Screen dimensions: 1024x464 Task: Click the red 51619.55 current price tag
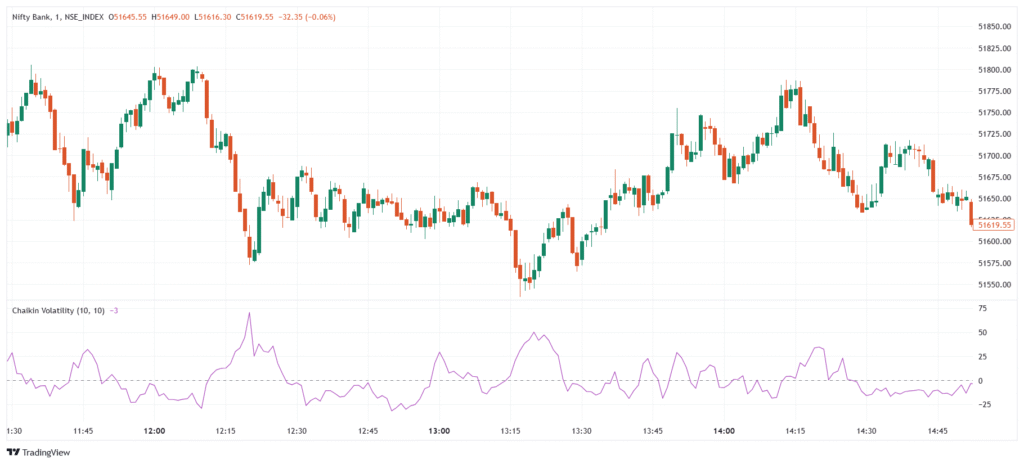tap(995, 226)
